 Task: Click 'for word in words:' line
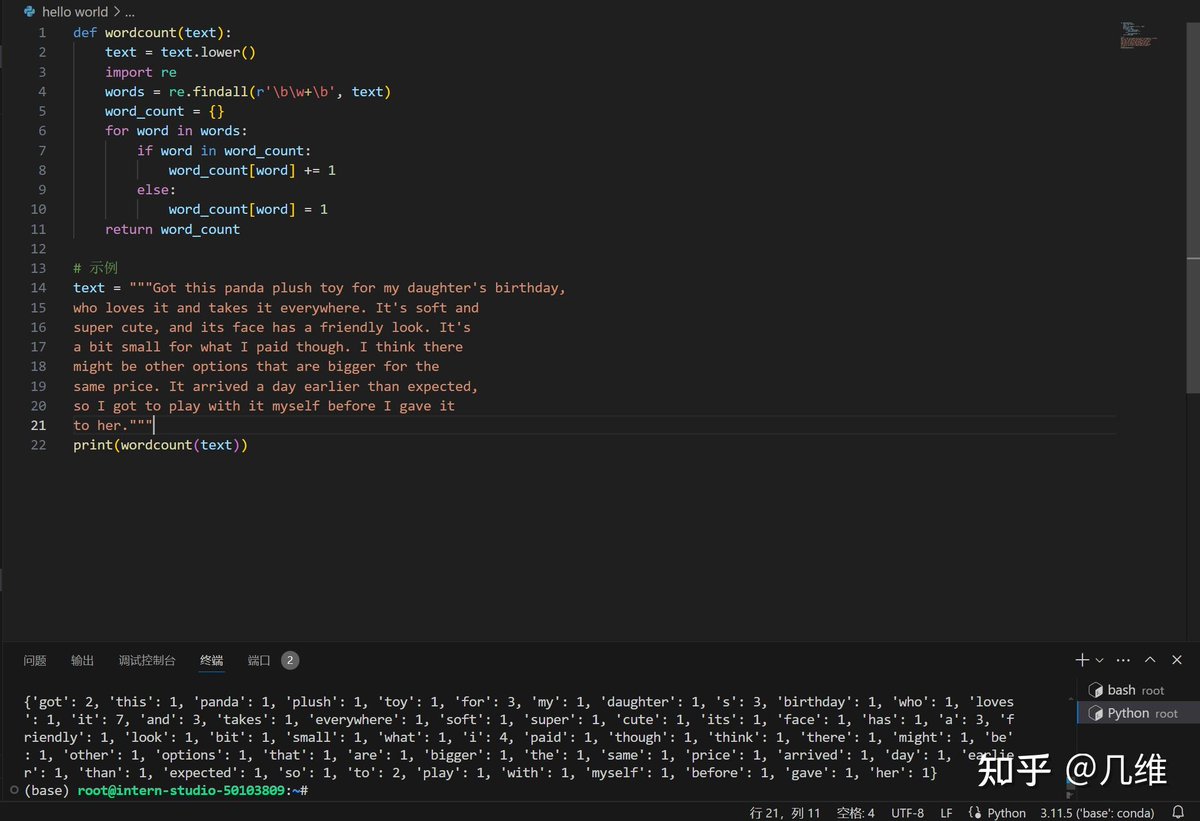[x=176, y=131]
